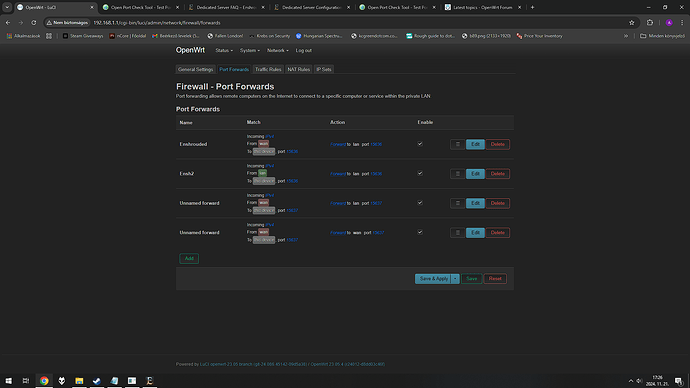Bookmark this page with the star icon

(x=631, y=22)
